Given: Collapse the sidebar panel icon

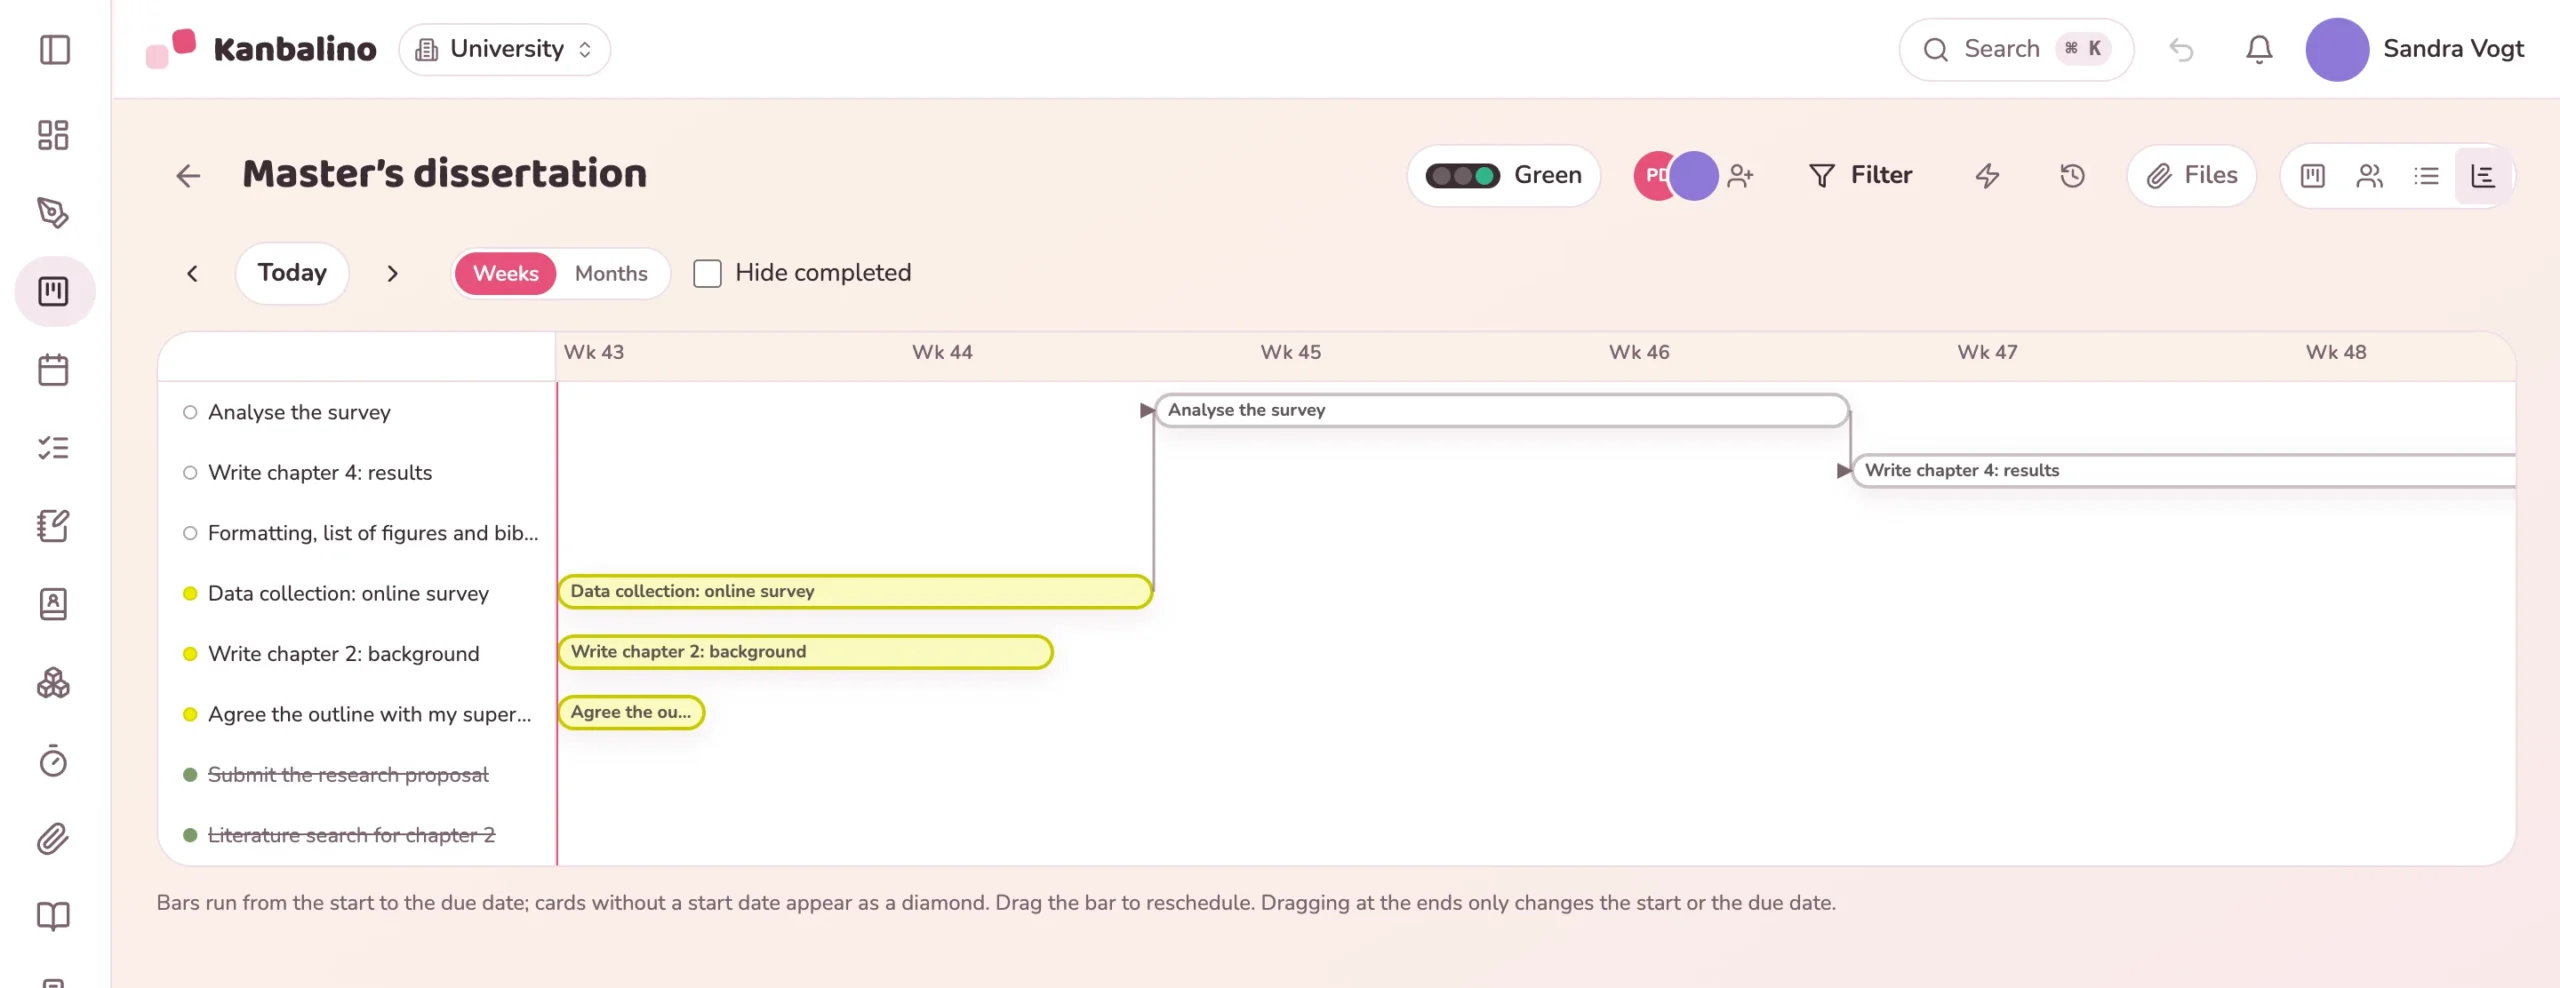Looking at the screenshot, I should [x=54, y=49].
